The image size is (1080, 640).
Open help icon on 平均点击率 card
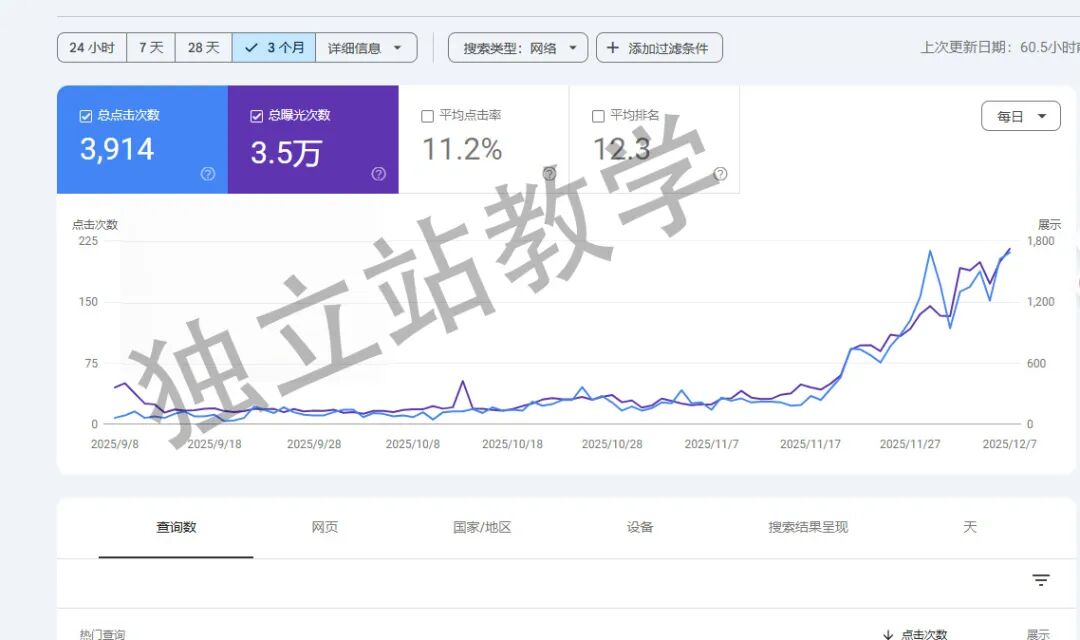pos(549,174)
